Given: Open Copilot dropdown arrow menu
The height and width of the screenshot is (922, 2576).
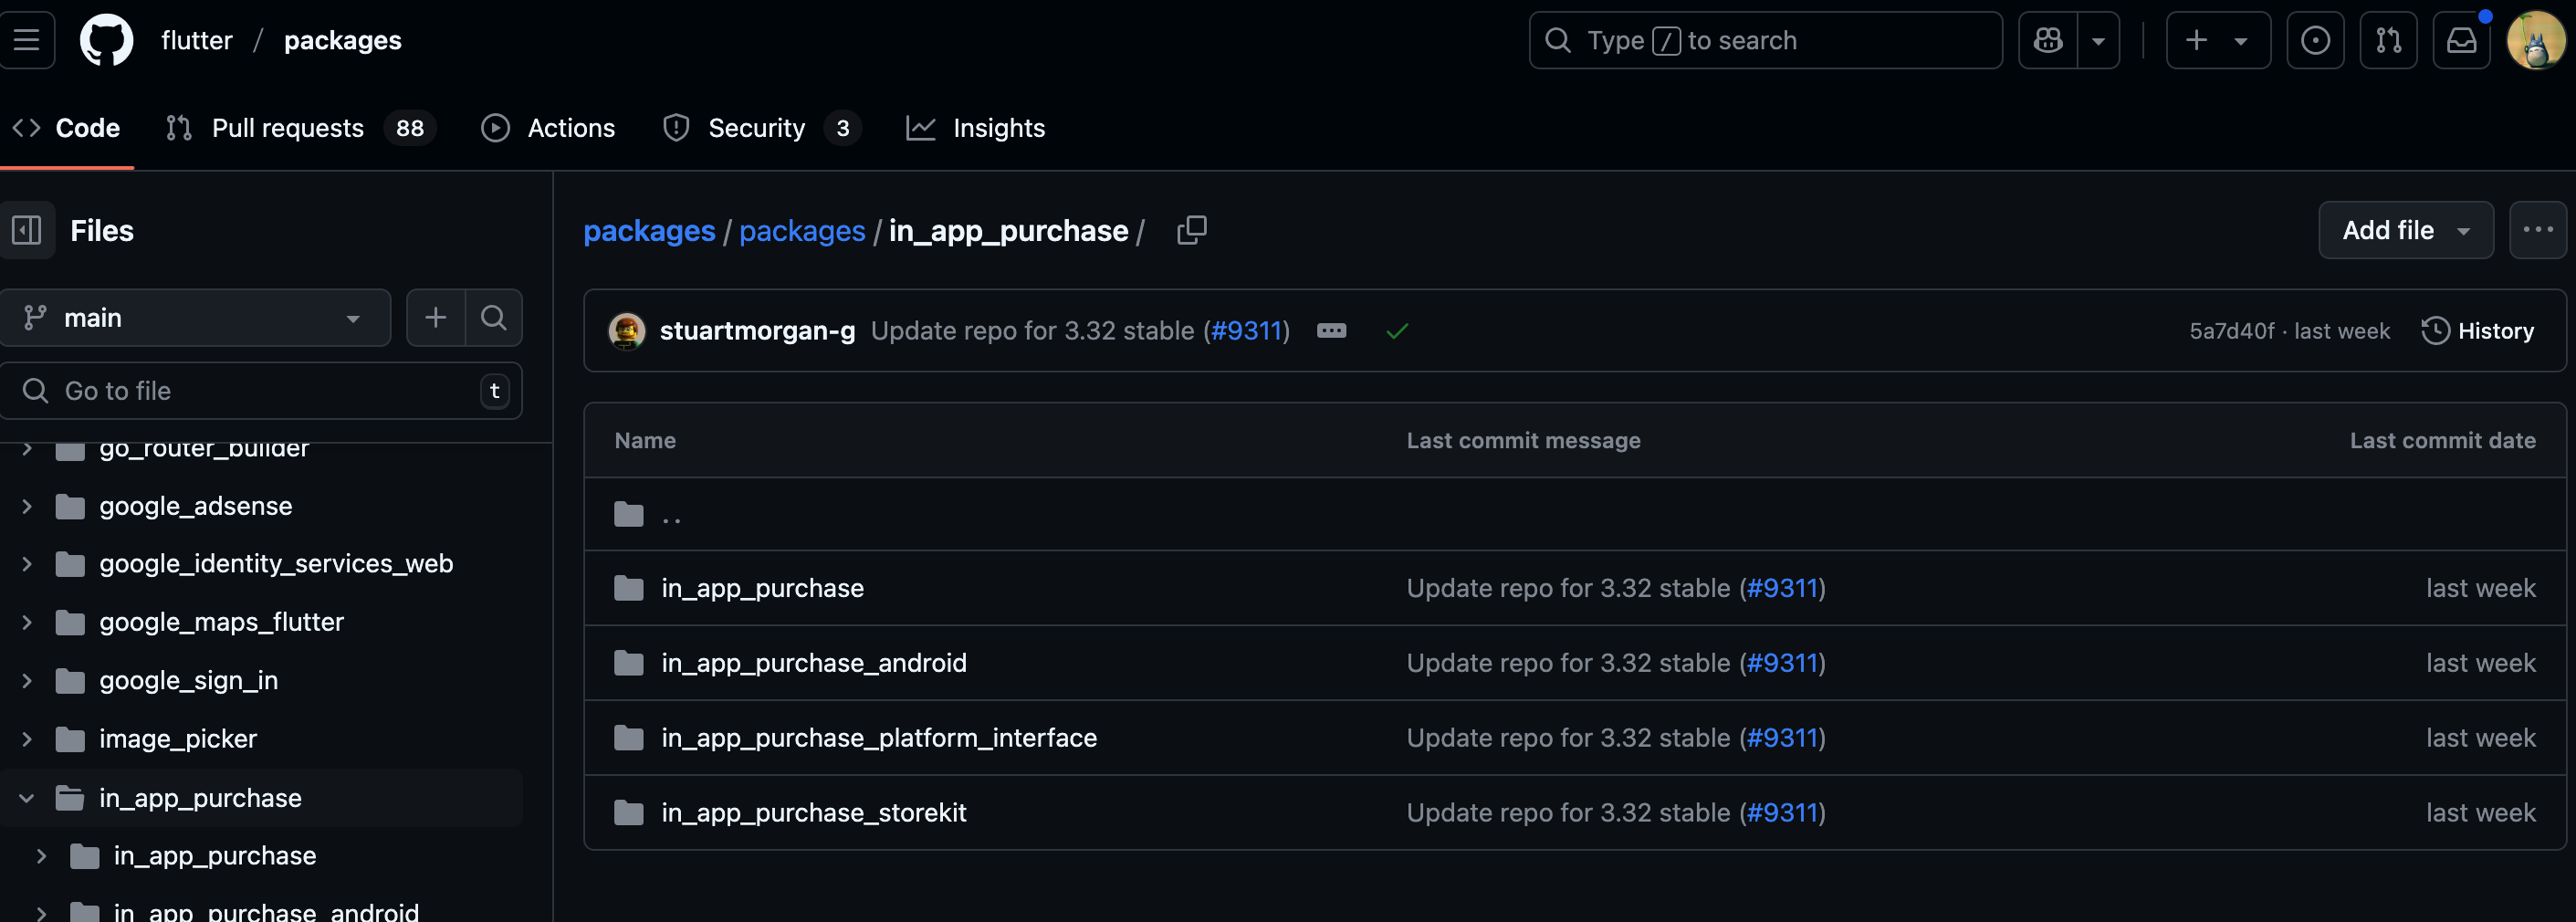Looking at the screenshot, I should [x=2098, y=40].
